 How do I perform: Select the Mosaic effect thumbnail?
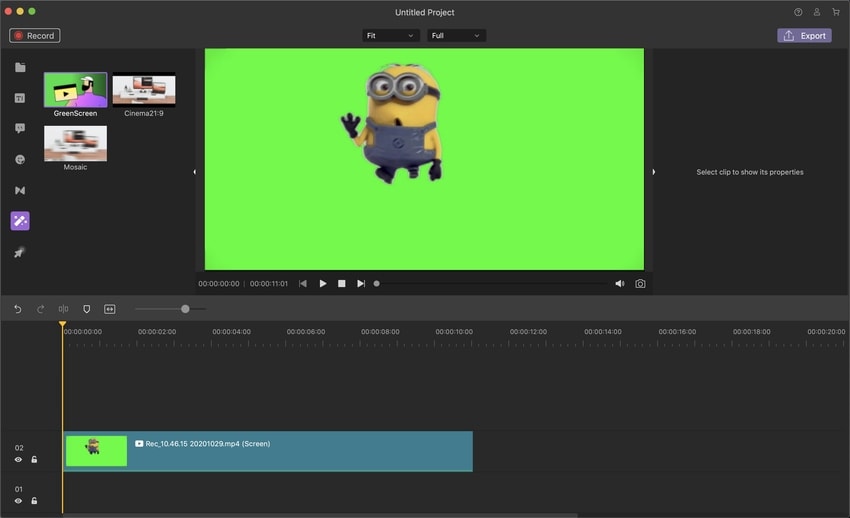[75, 144]
